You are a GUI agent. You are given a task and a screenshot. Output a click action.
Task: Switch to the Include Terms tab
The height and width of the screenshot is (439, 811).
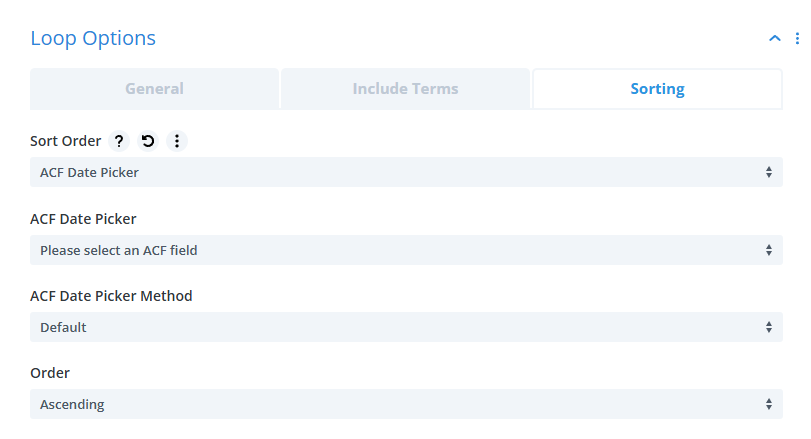click(x=405, y=89)
